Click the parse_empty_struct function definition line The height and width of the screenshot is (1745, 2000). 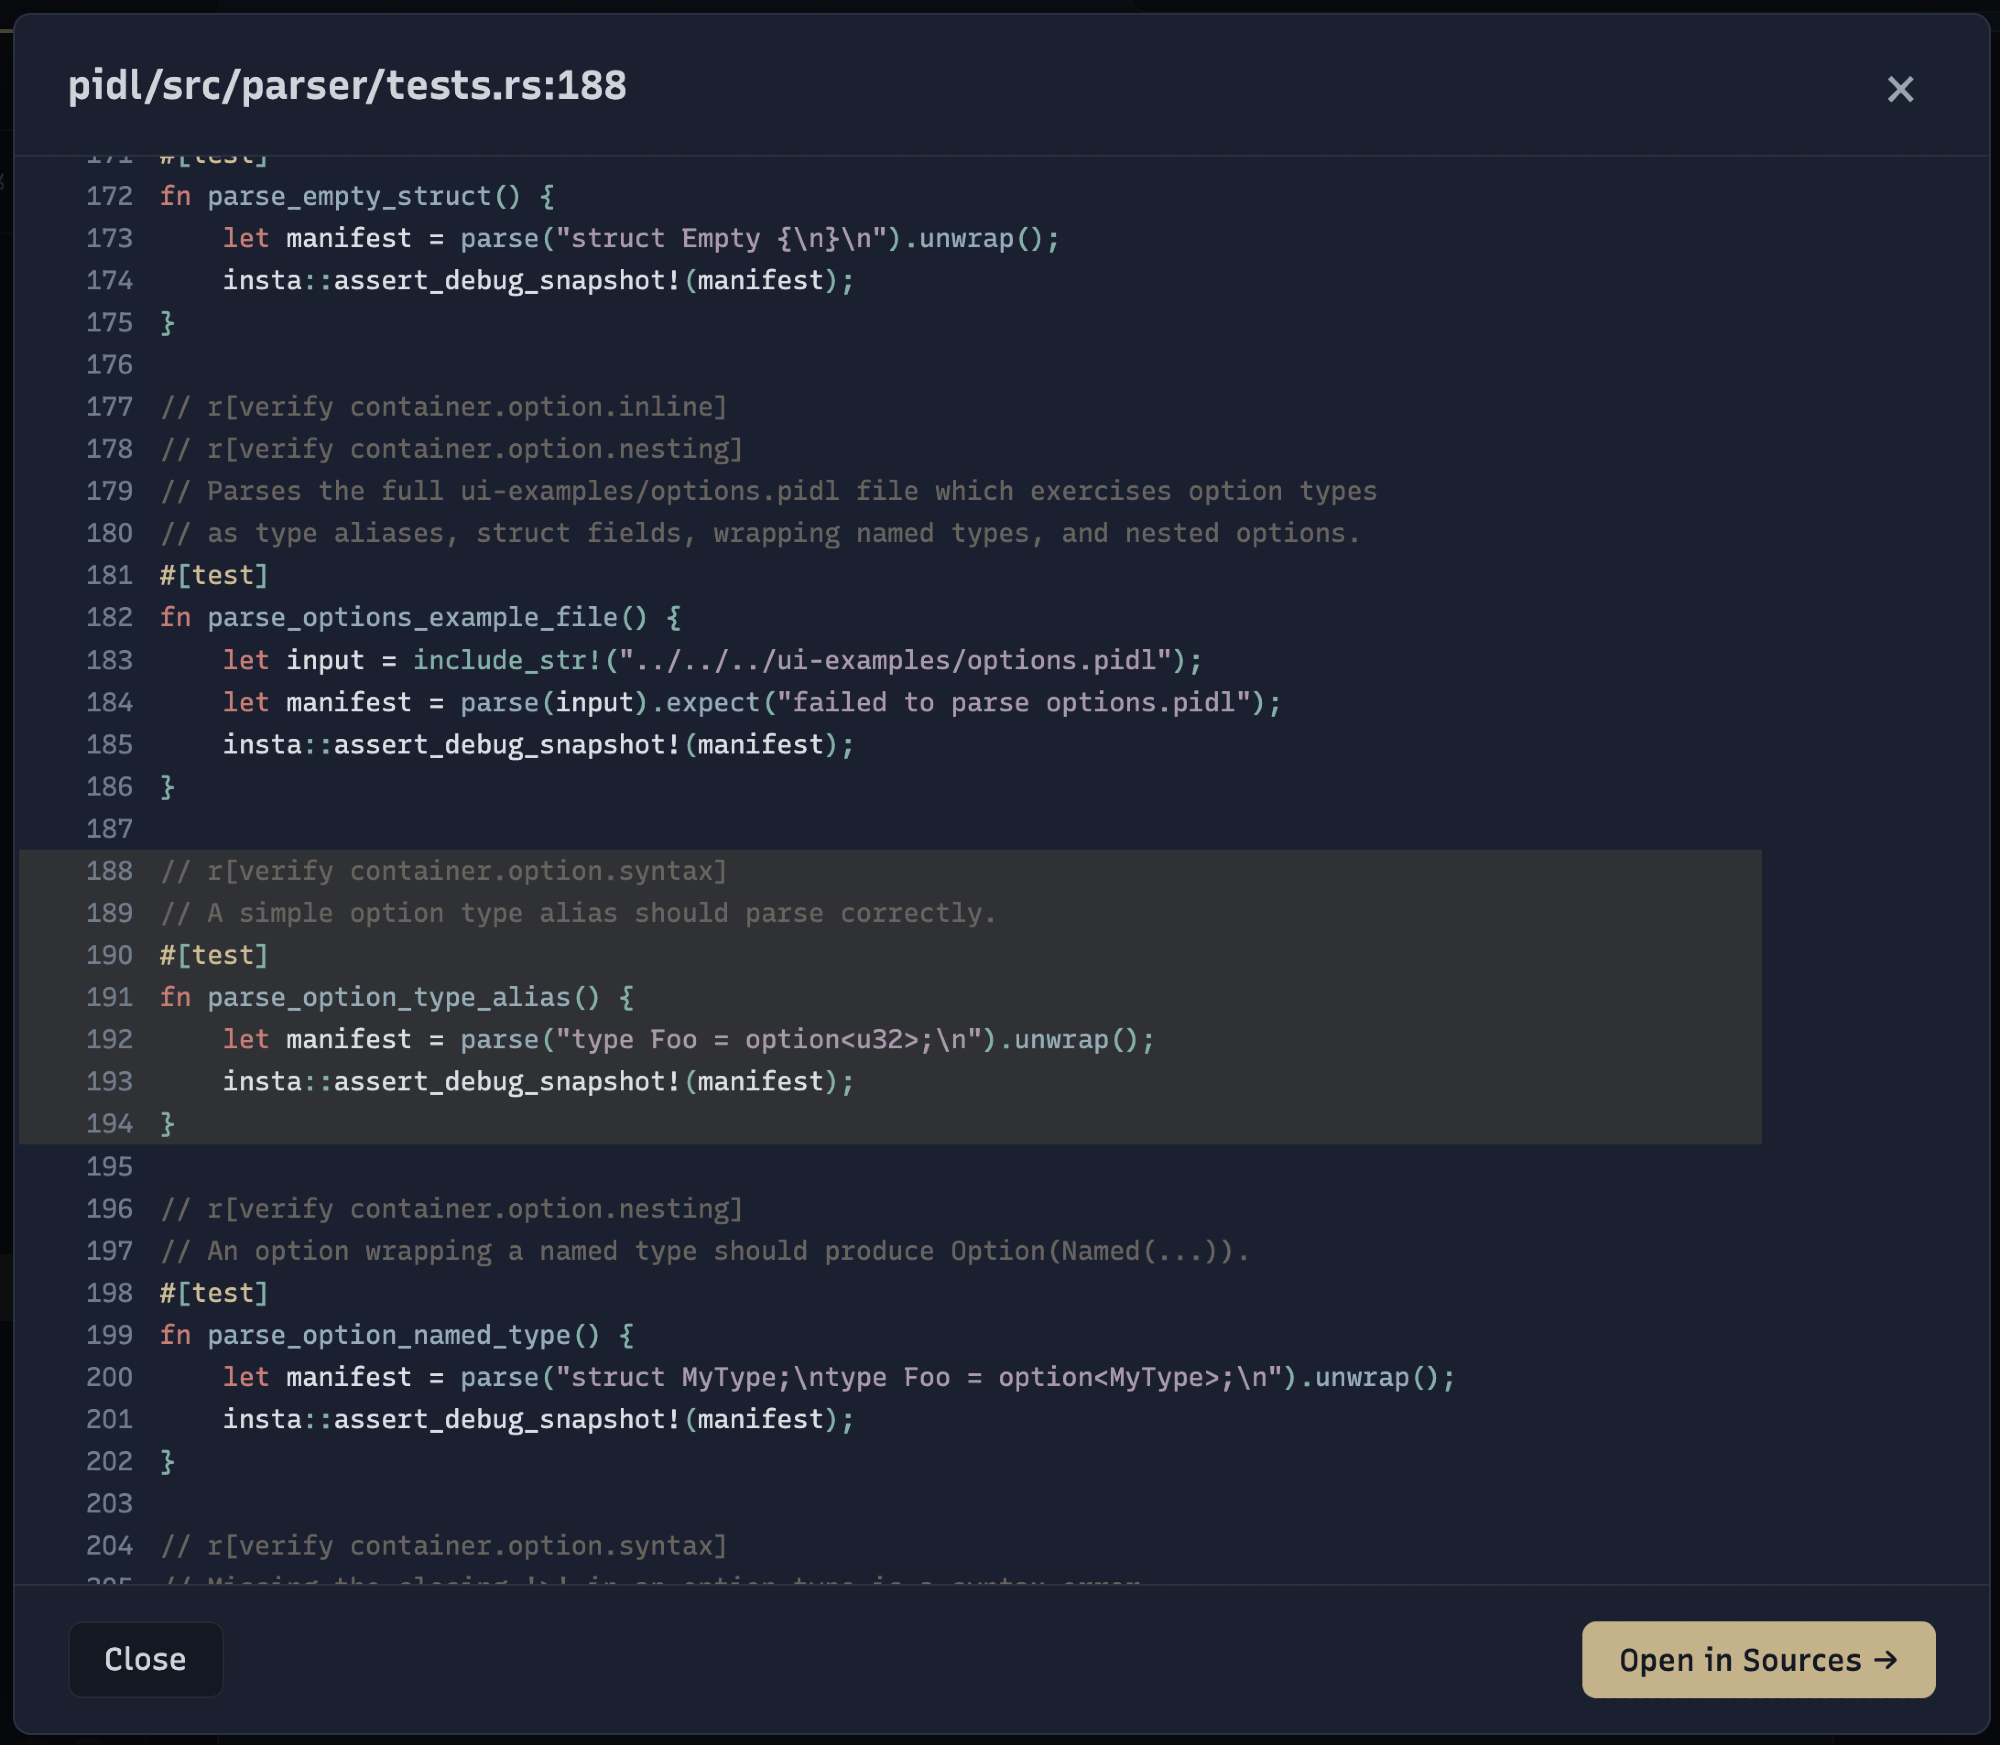[349, 196]
